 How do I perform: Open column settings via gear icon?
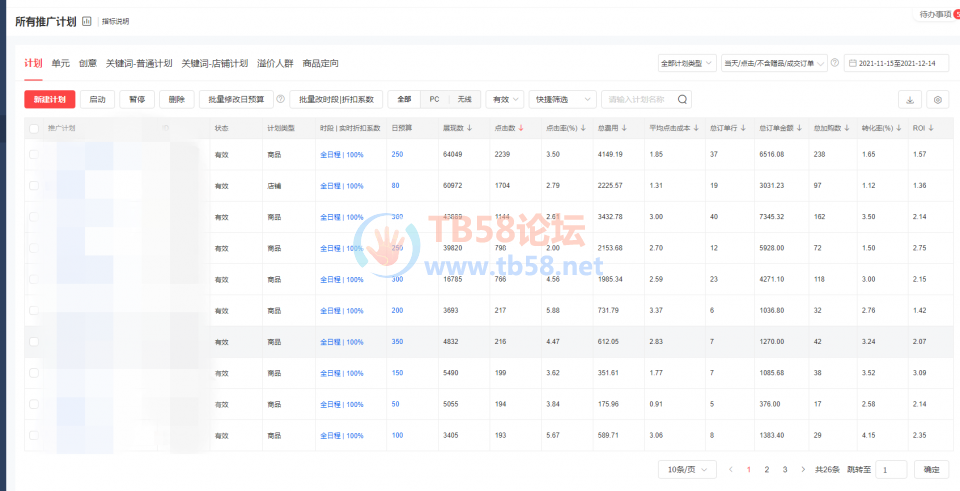click(x=937, y=100)
